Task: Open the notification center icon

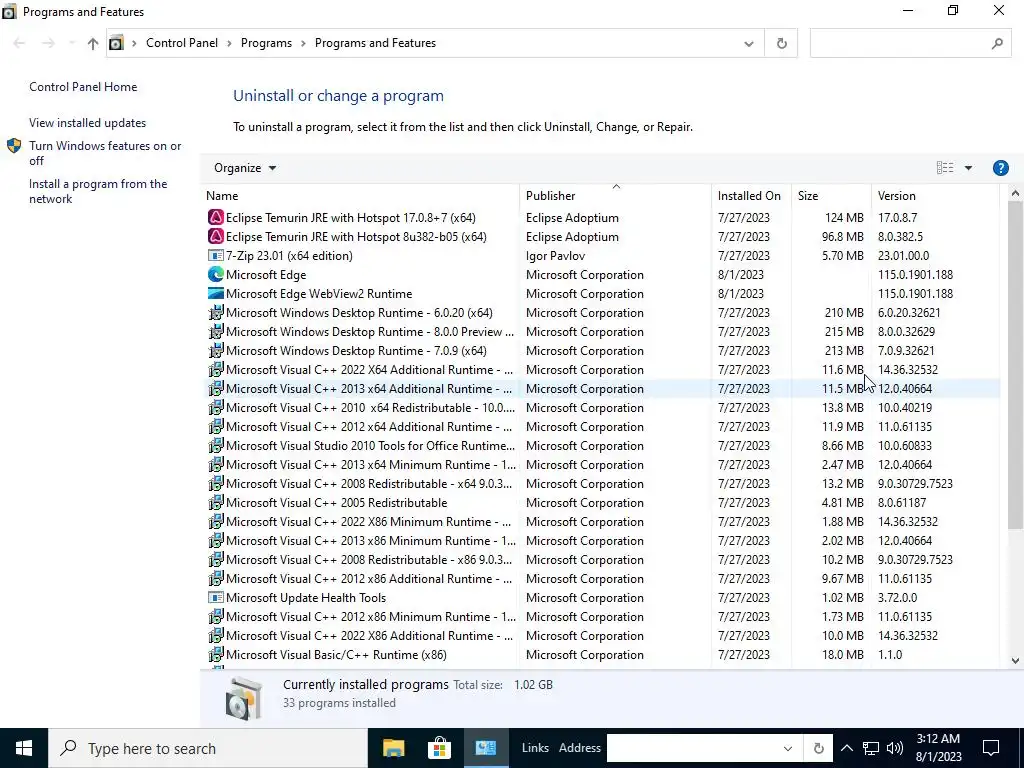Action: (991, 748)
